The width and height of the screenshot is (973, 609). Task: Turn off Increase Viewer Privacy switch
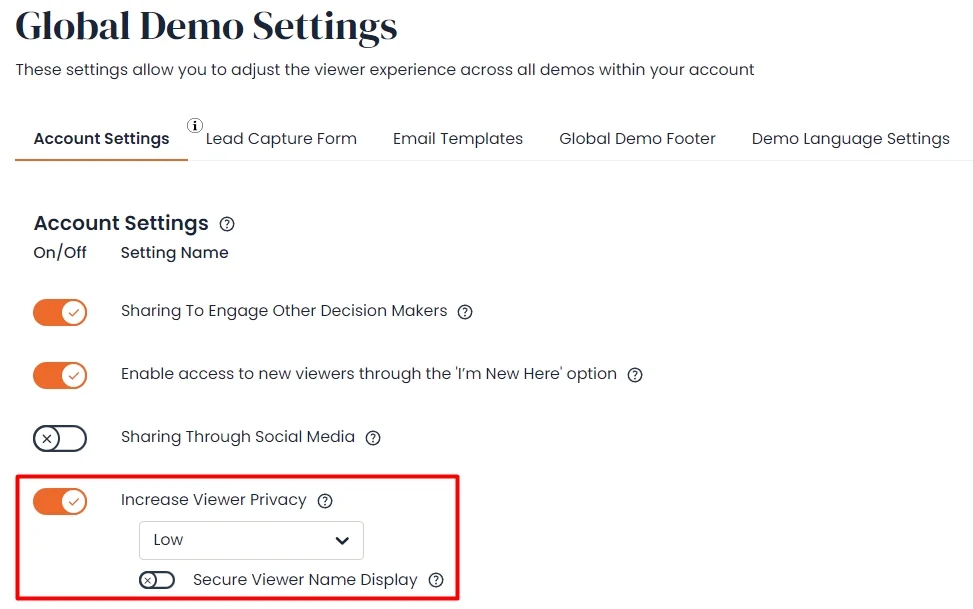[x=60, y=501]
